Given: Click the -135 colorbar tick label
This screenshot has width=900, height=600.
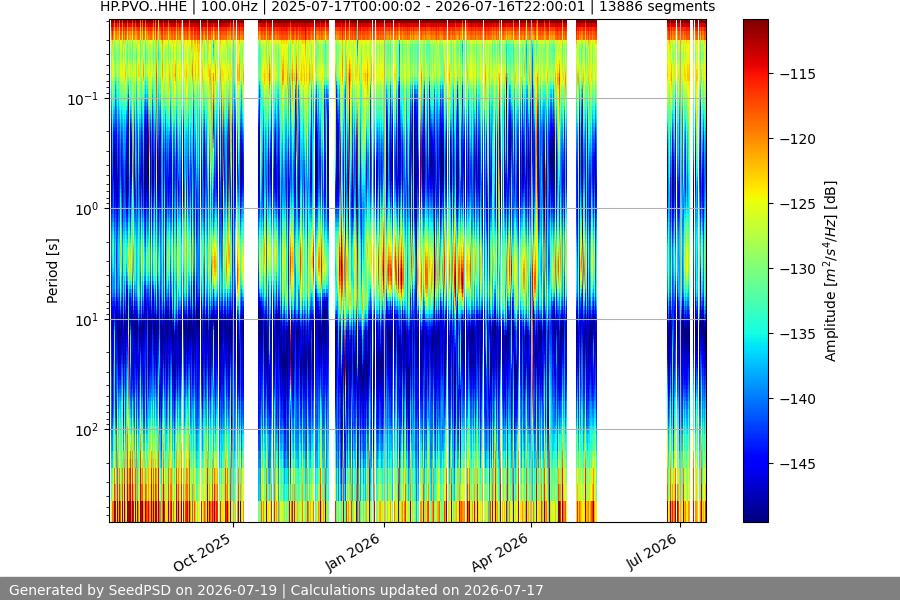Looking at the screenshot, I should click(x=798, y=334).
